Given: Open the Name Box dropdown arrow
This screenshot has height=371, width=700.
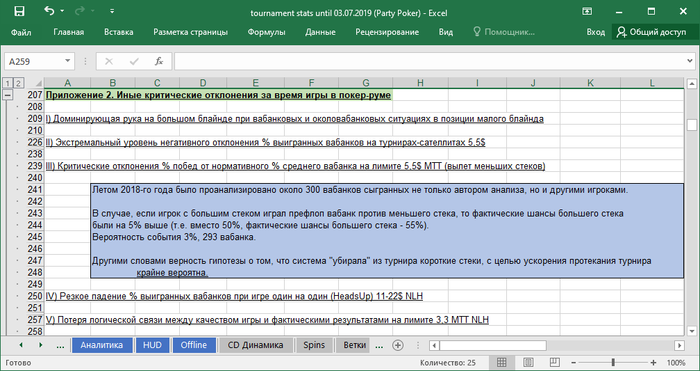Looking at the screenshot, I should click(68, 62).
